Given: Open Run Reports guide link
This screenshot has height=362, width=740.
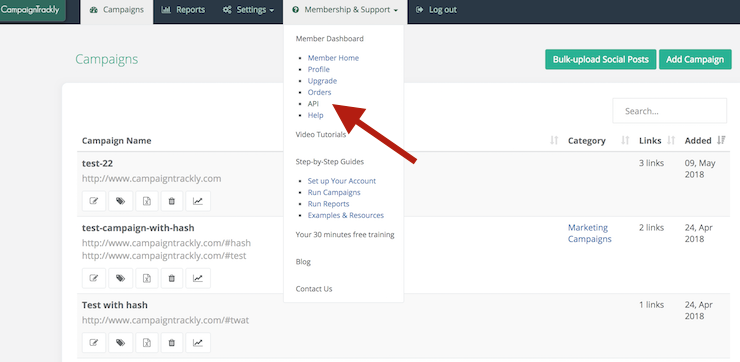Looking at the screenshot, I should coord(328,204).
